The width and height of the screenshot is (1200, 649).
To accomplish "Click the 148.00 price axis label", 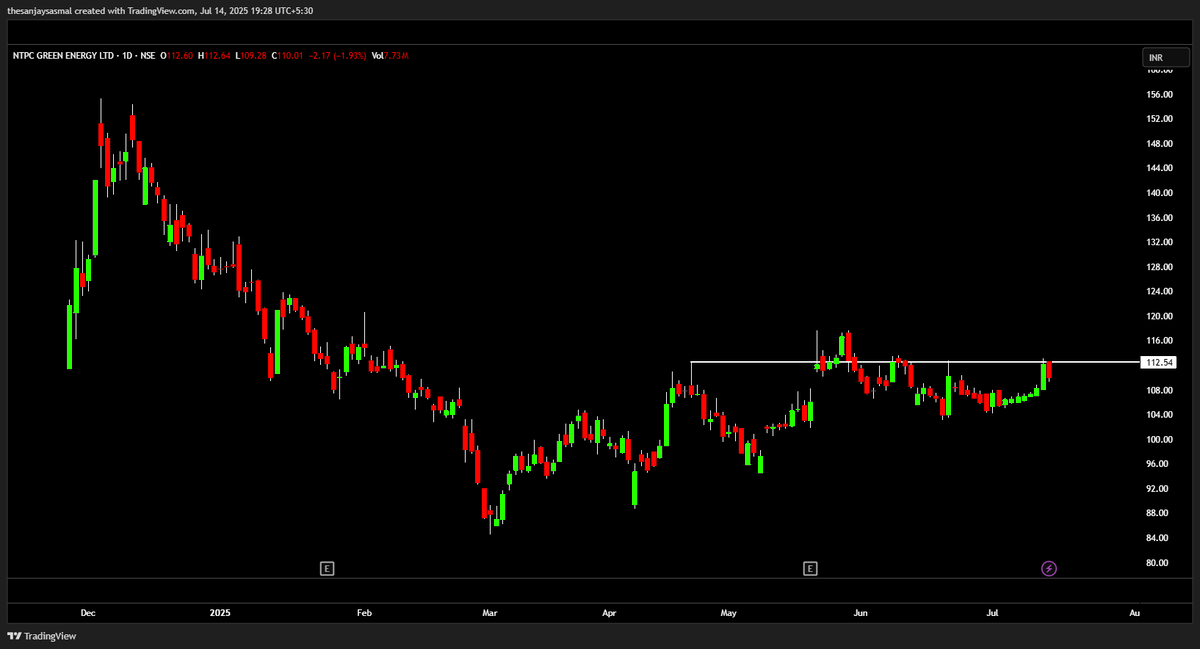I will click(1159, 144).
